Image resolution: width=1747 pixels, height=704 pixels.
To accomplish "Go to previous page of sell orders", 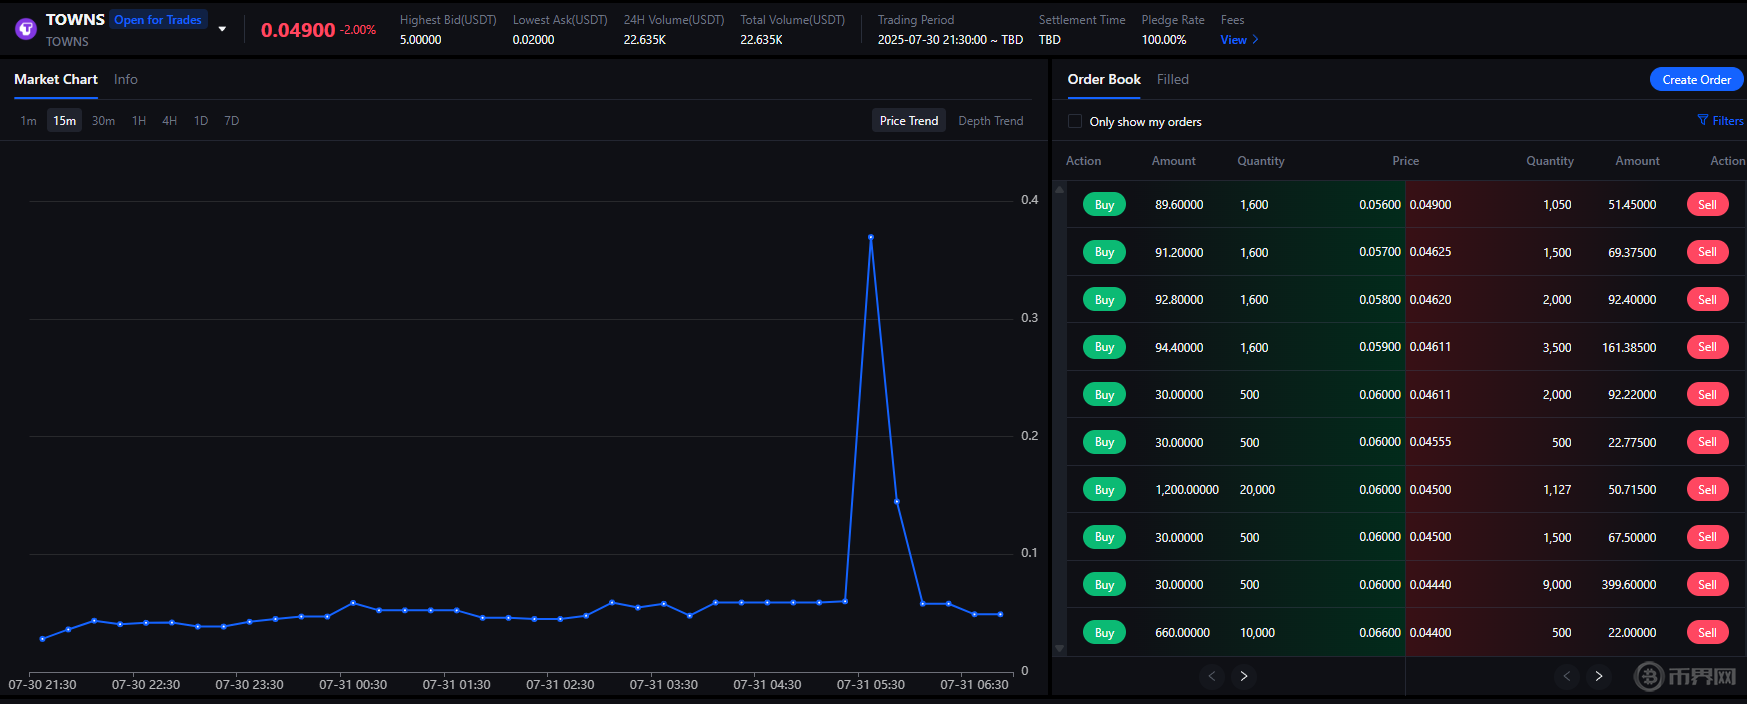I will 1567,676.
